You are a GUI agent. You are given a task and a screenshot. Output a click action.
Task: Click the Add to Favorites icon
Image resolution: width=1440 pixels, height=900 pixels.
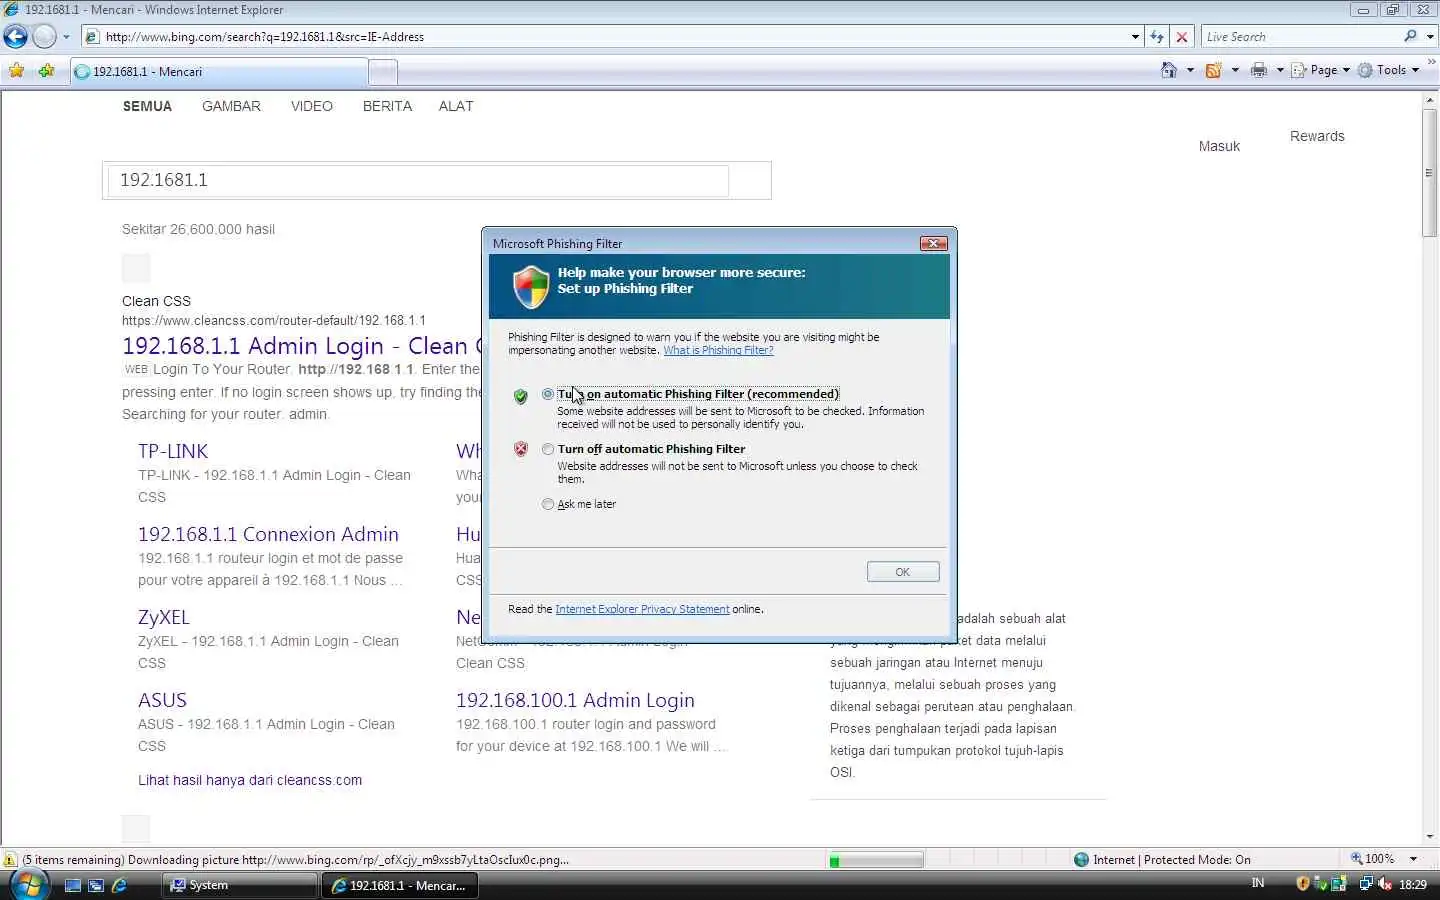(x=46, y=71)
